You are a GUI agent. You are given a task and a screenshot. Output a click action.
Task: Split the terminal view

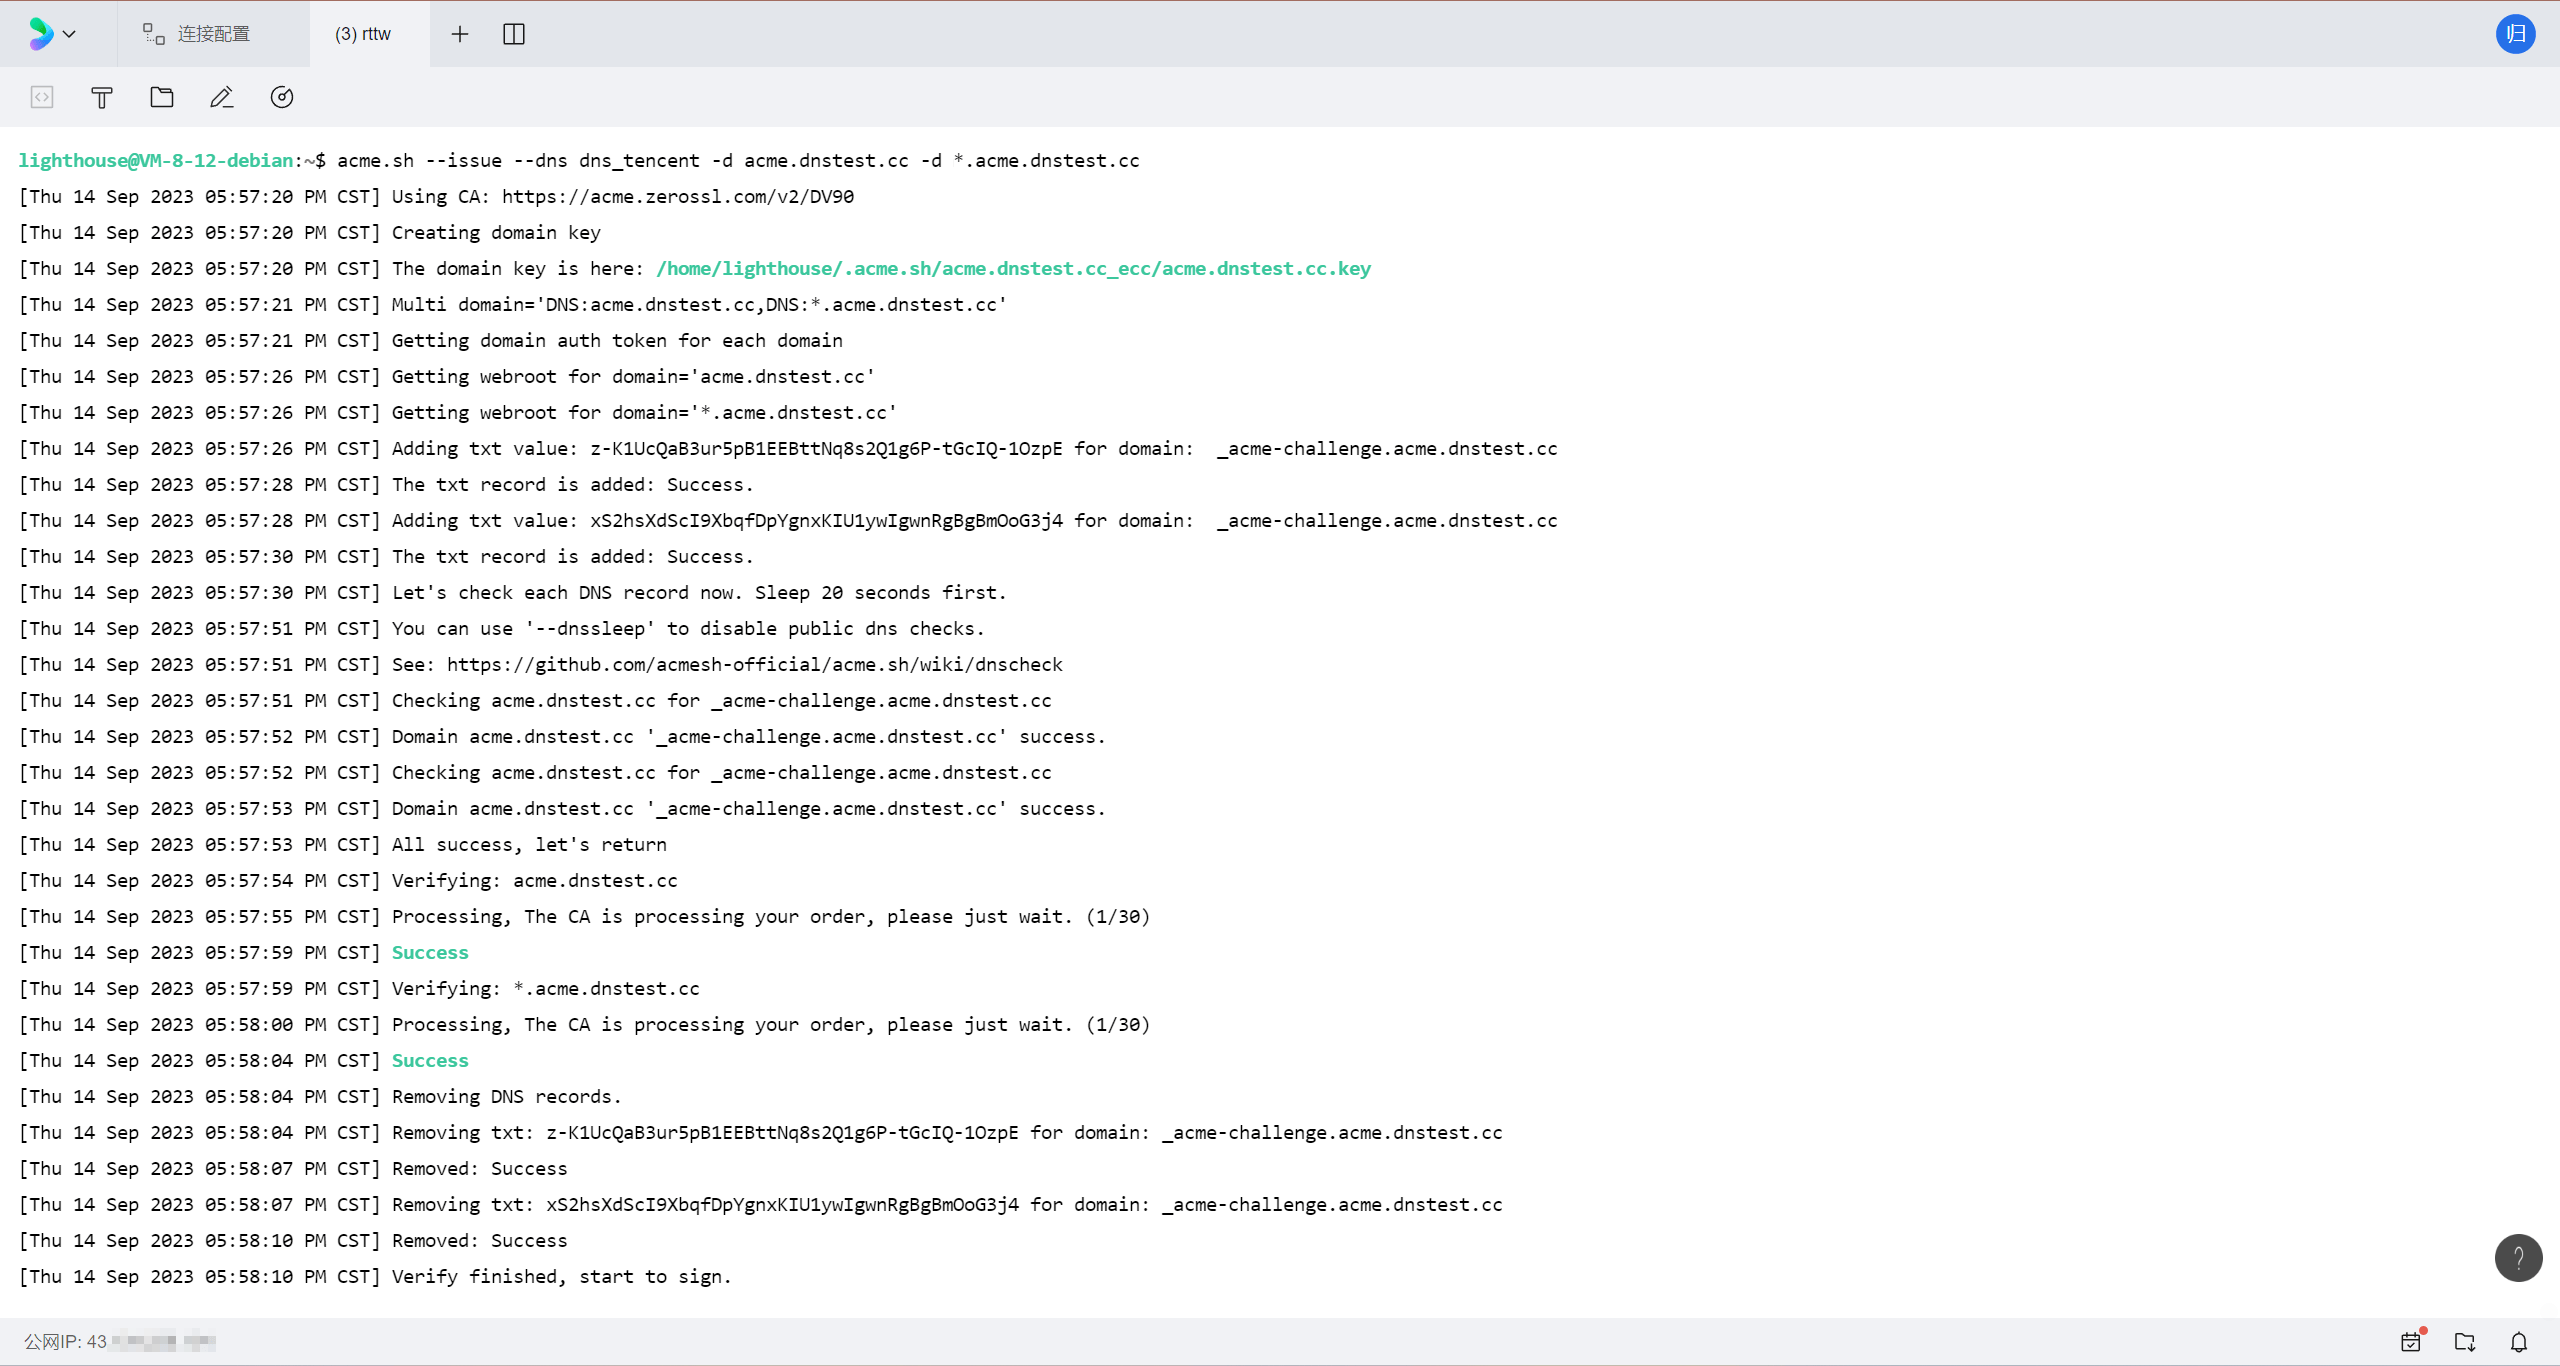click(x=515, y=33)
